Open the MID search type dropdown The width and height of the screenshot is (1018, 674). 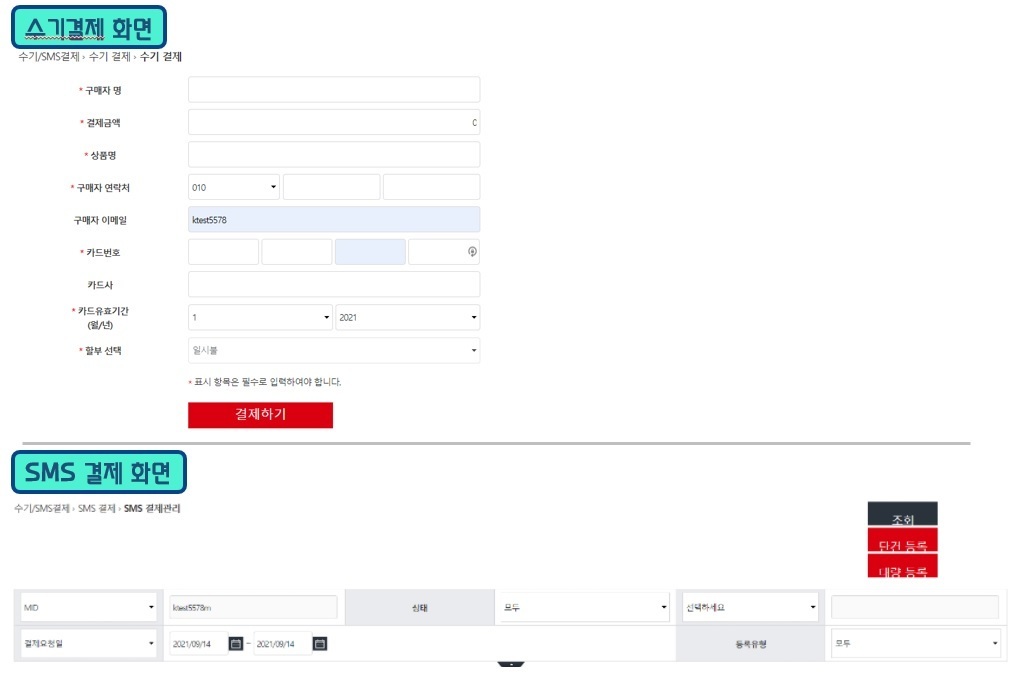click(x=89, y=608)
